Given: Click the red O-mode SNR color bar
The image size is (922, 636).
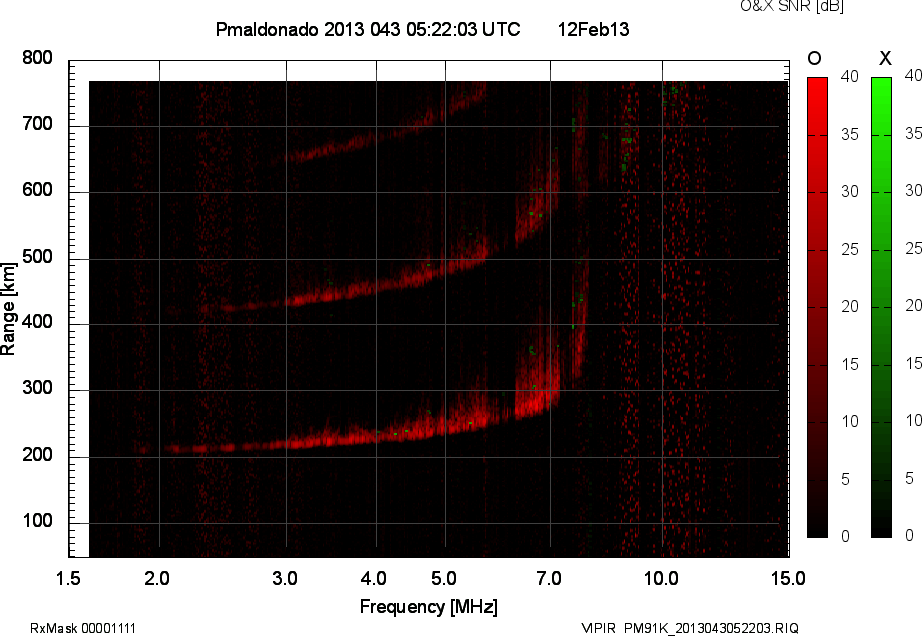Looking at the screenshot, I should [x=817, y=307].
